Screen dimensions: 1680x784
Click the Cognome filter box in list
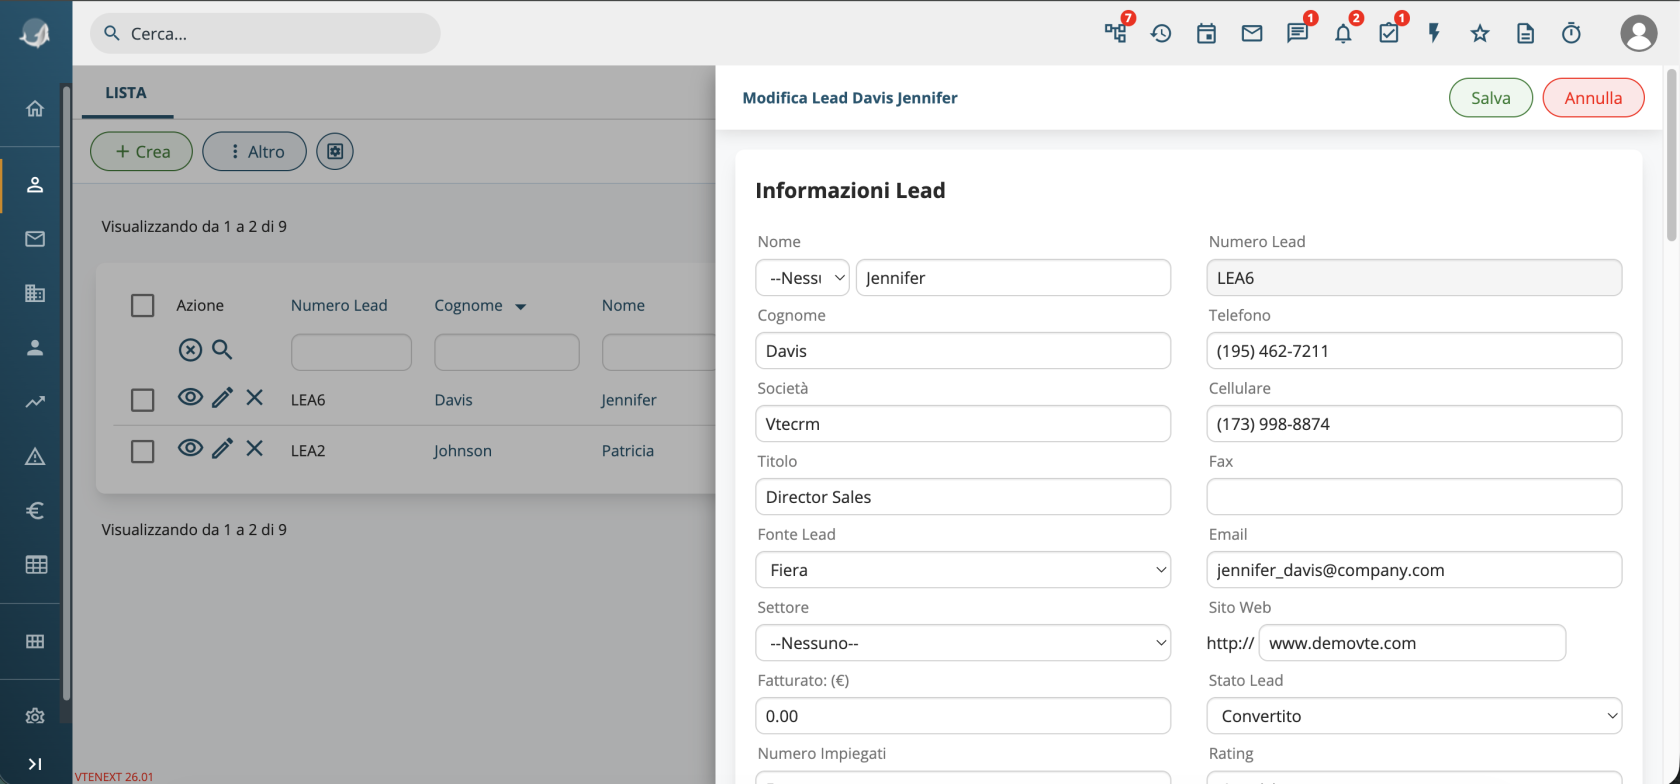coord(507,352)
